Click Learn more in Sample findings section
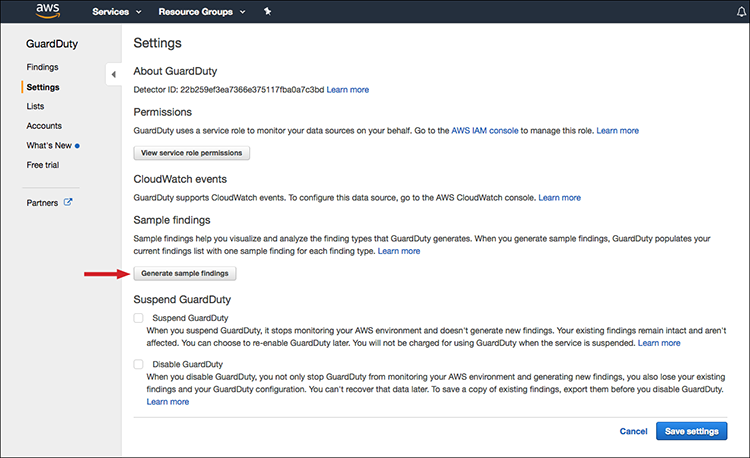 click(x=399, y=251)
